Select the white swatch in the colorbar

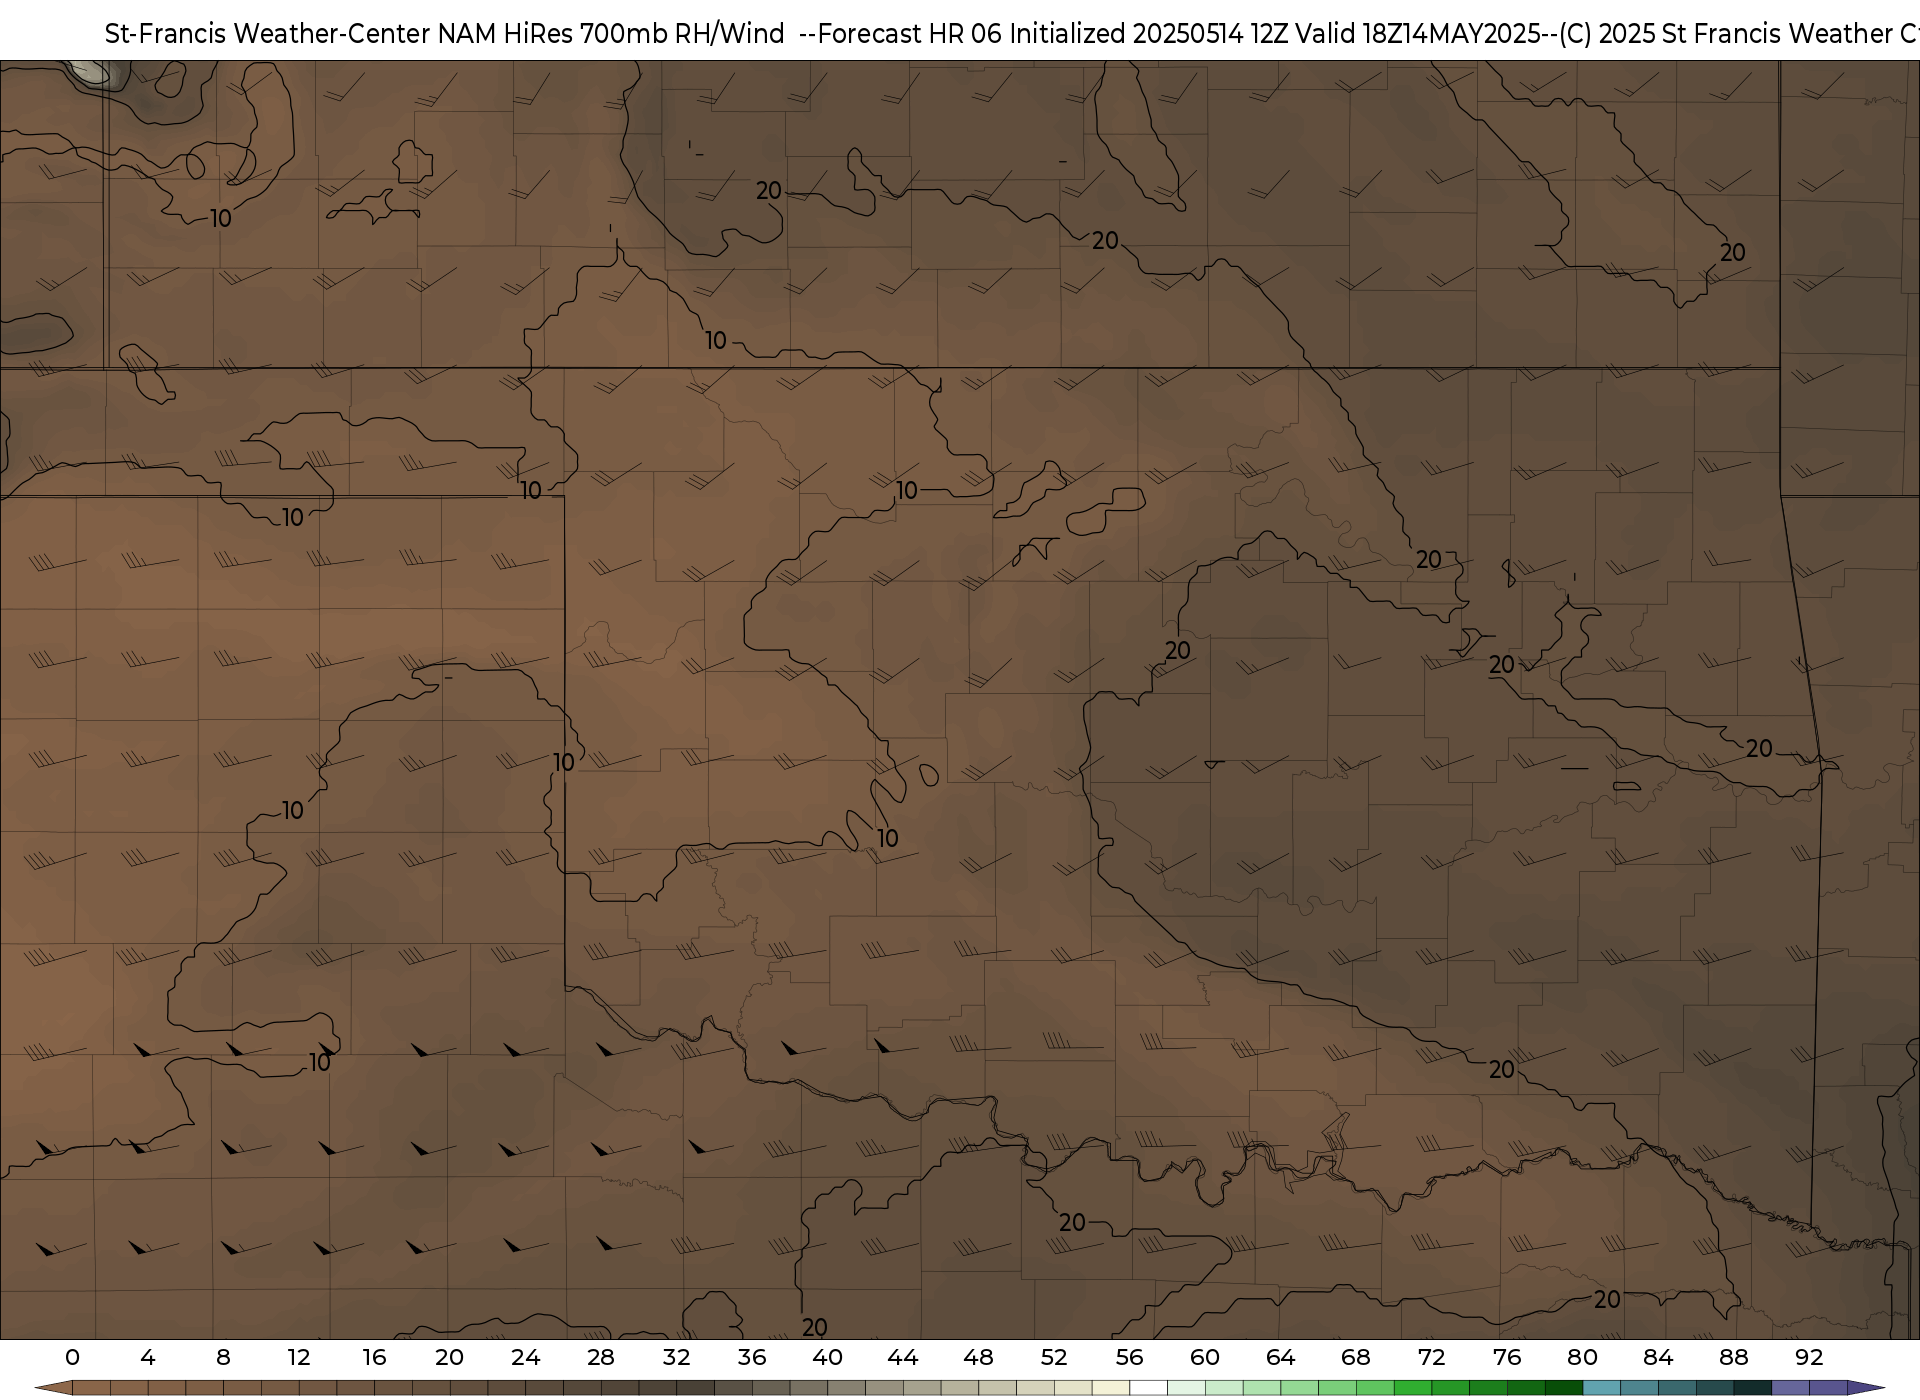1148,1388
